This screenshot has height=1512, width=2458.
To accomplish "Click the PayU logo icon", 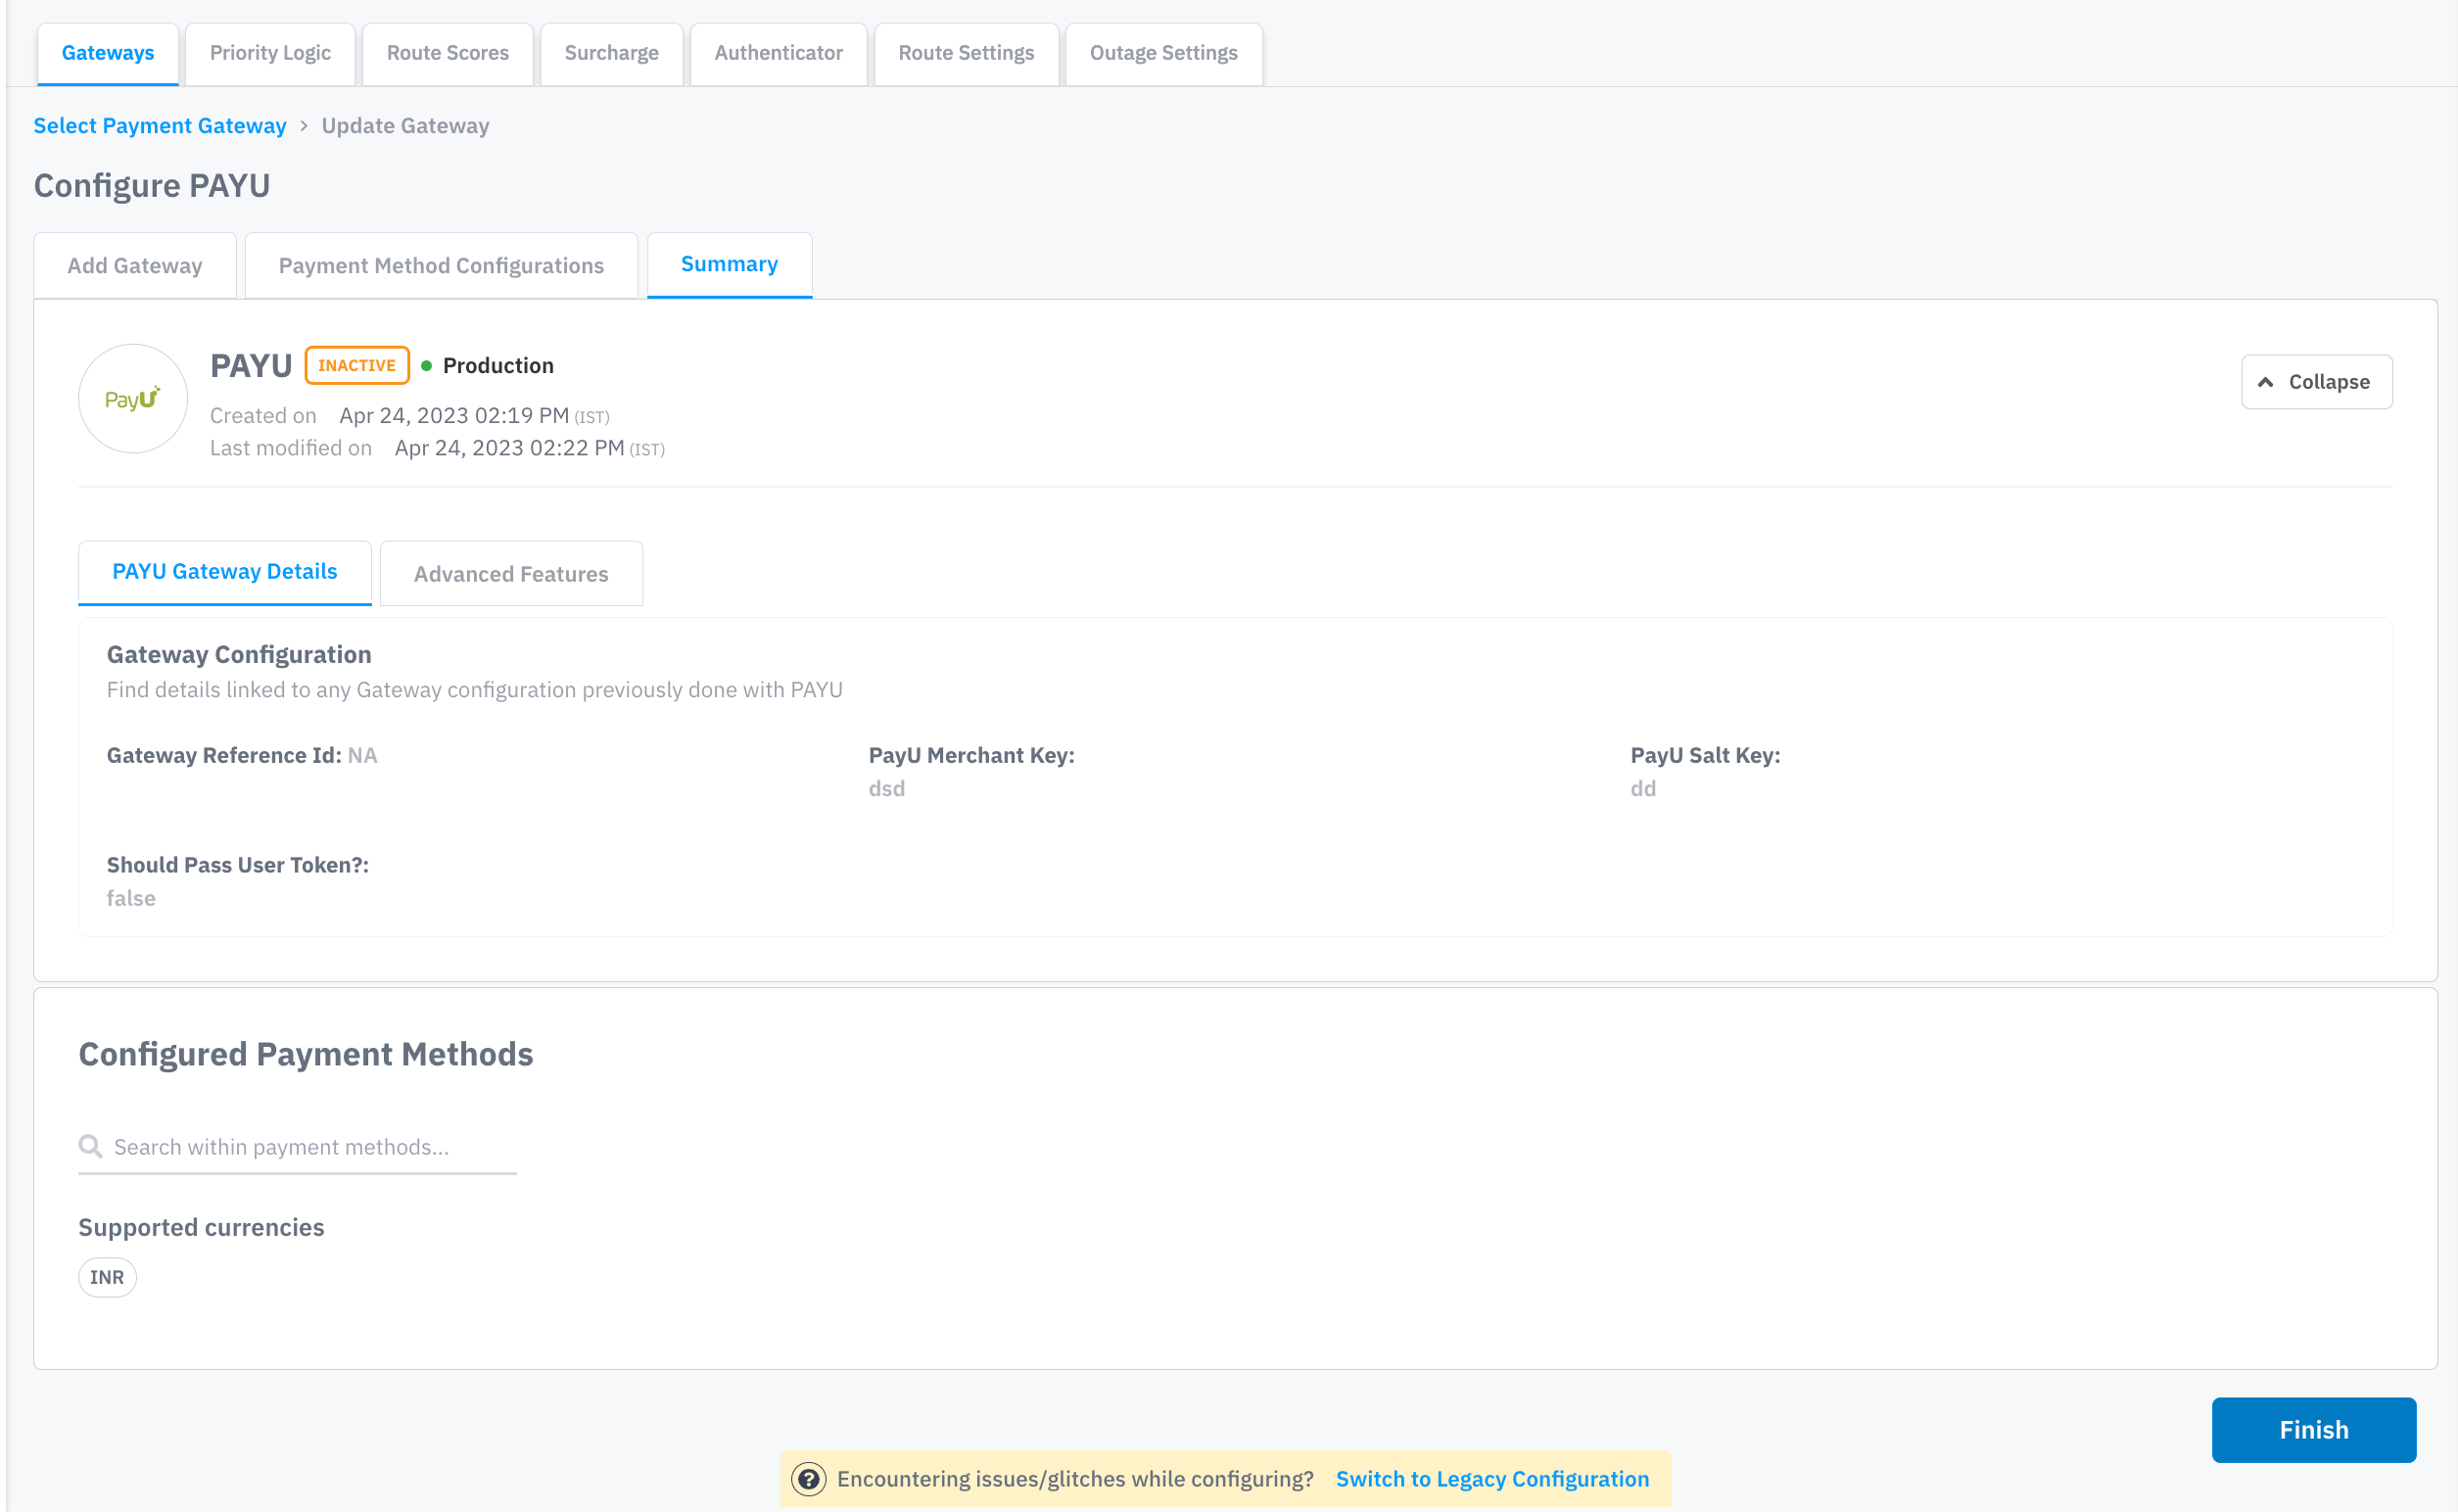I will [x=133, y=399].
